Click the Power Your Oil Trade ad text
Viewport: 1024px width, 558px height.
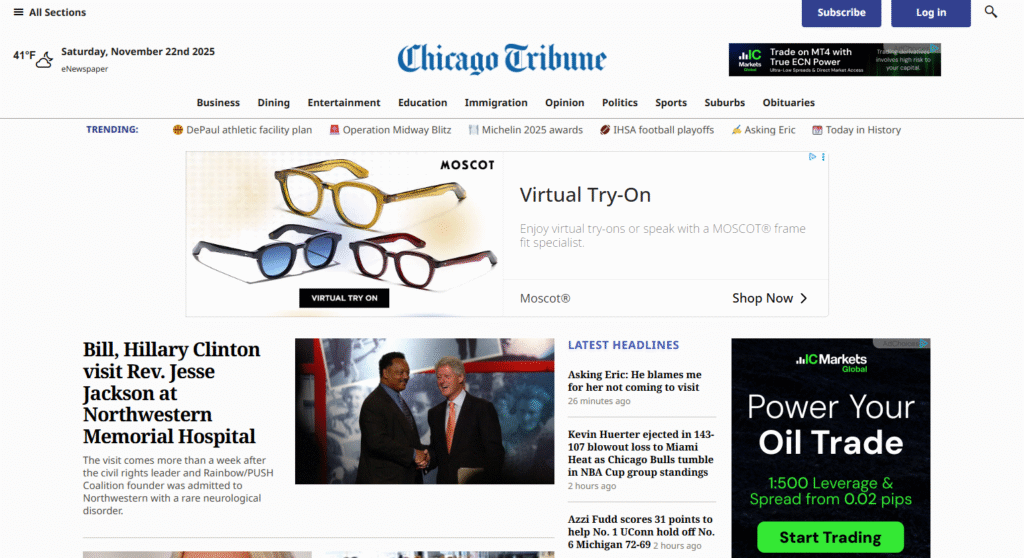point(831,425)
